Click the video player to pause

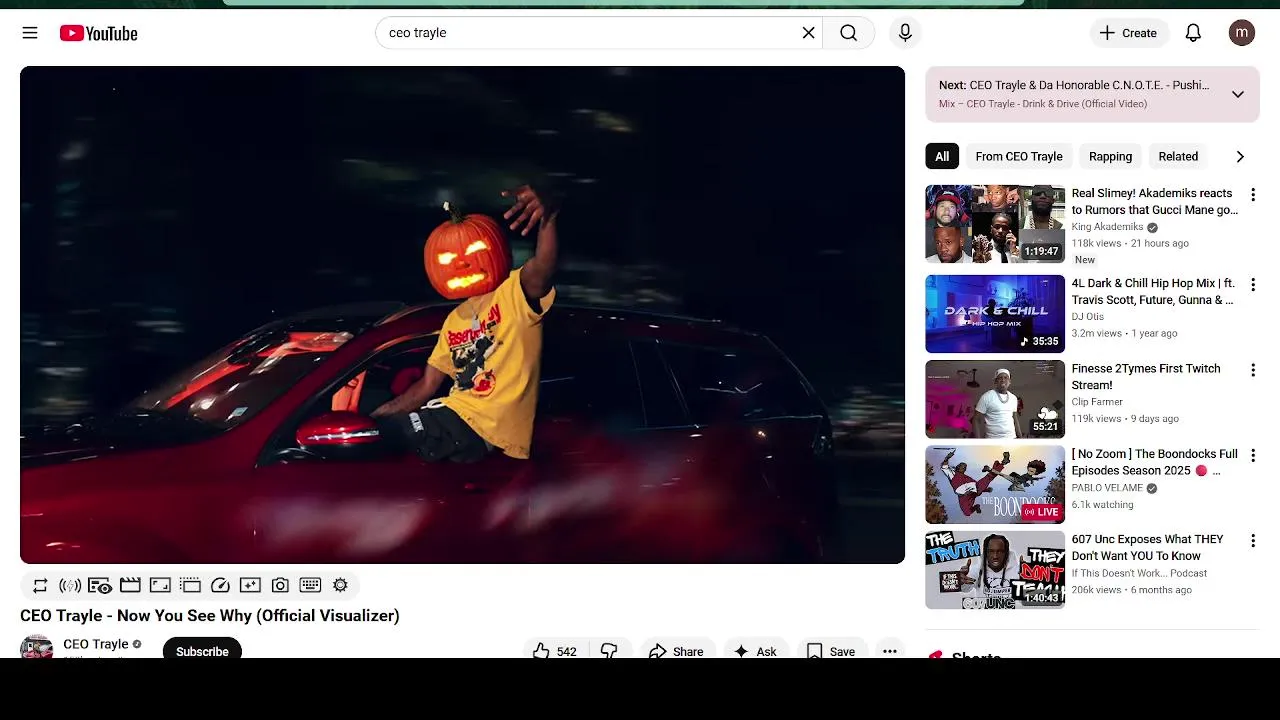(x=462, y=315)
